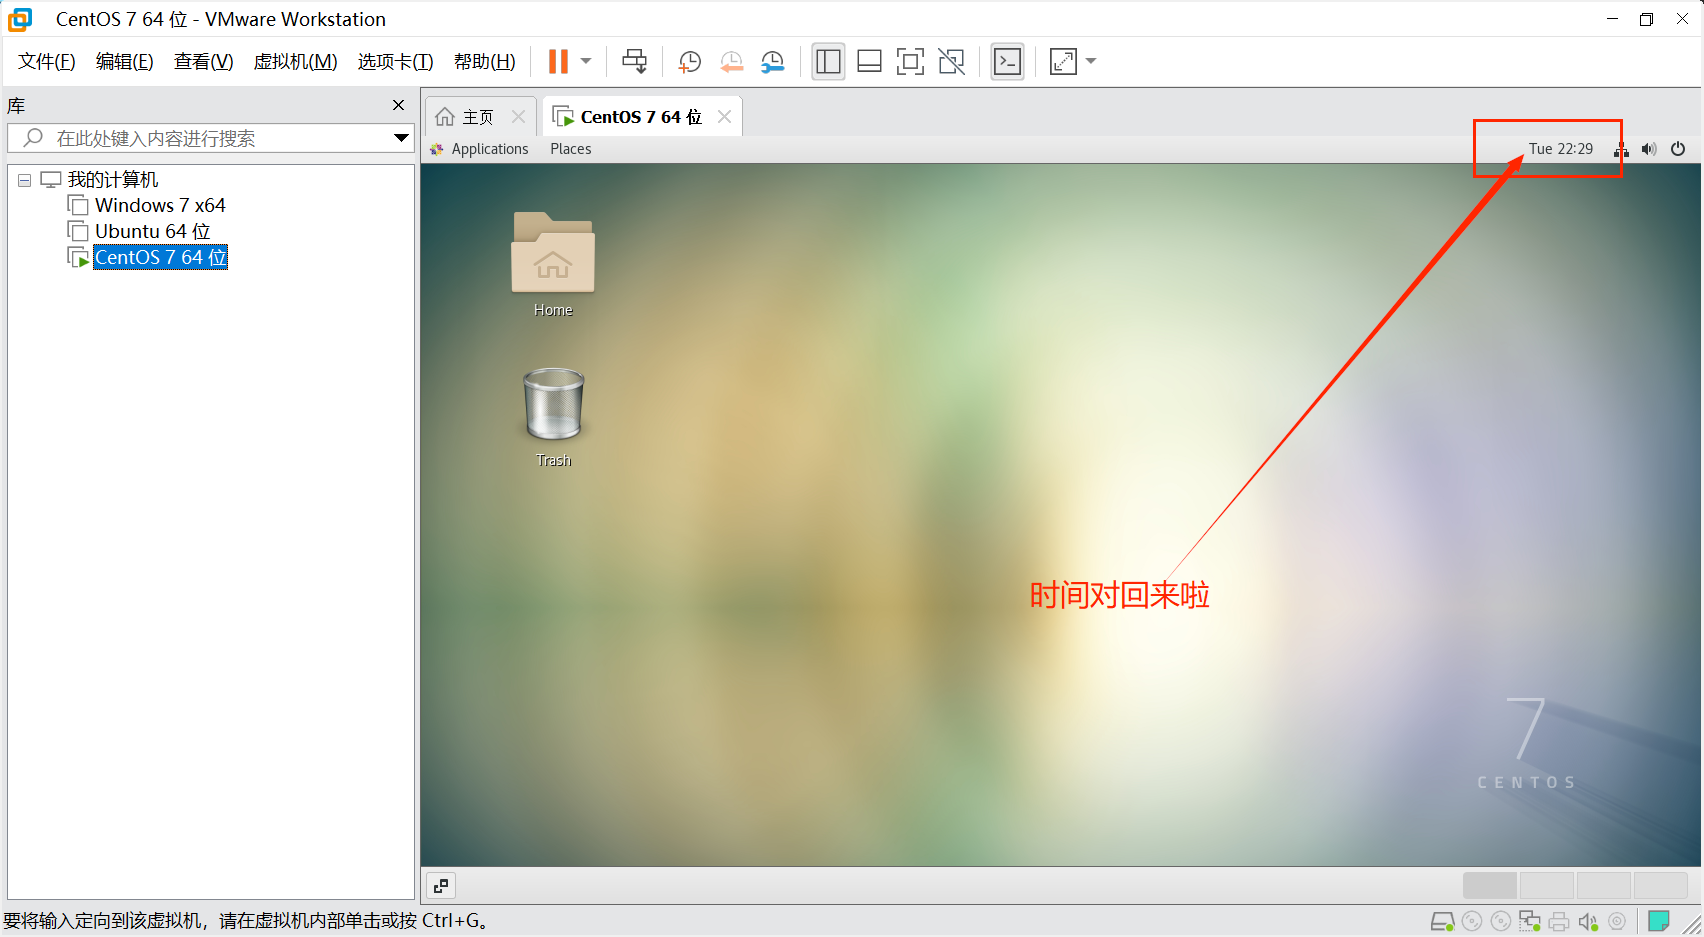Toggle the console view button
The image size is (1704, 937).
pos(1007,62)
